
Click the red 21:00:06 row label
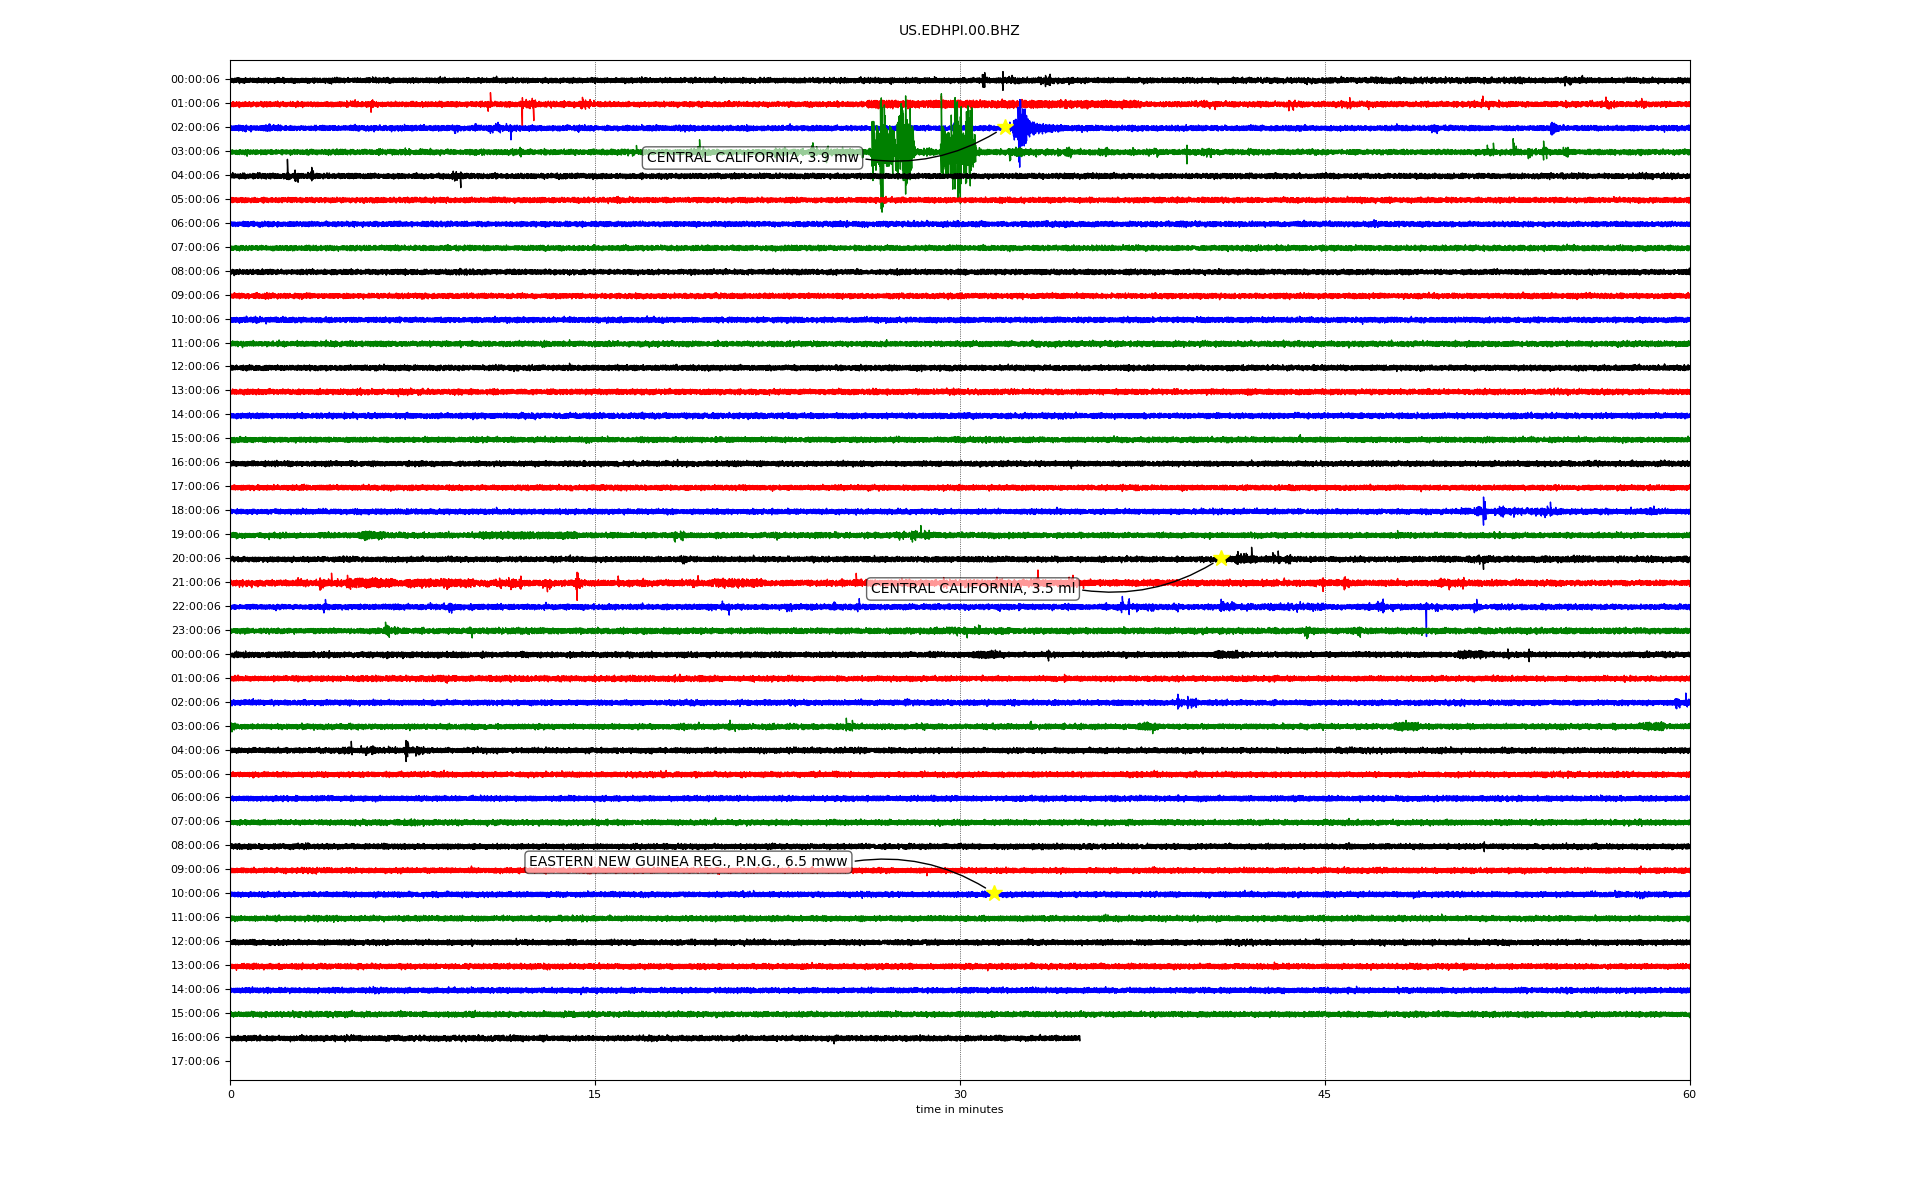(x=195, y=582)
